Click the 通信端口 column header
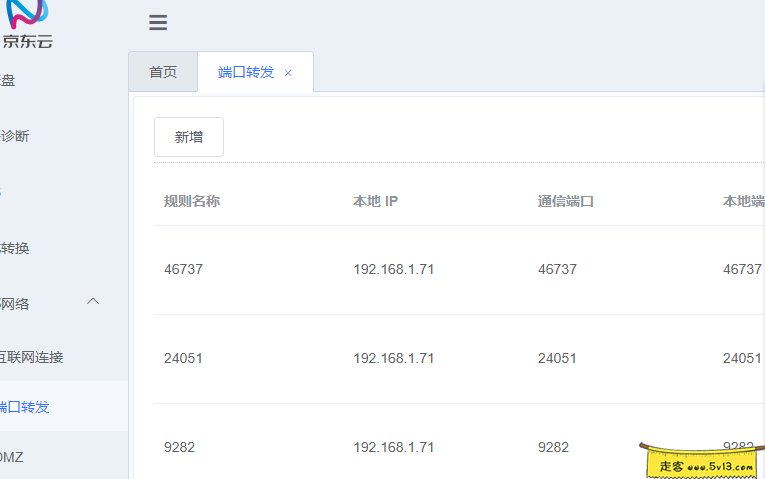This screenshot has height=479, width=765. coord(566,201)
